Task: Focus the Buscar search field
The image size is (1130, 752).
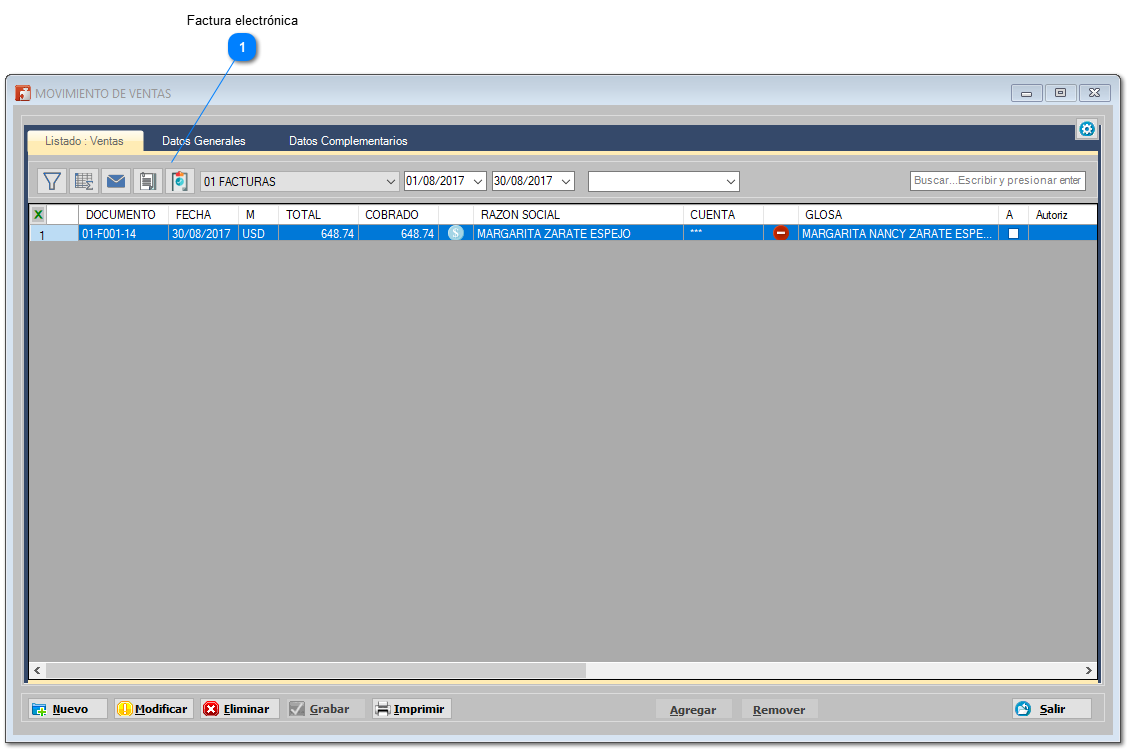Action: pos(997,180)
